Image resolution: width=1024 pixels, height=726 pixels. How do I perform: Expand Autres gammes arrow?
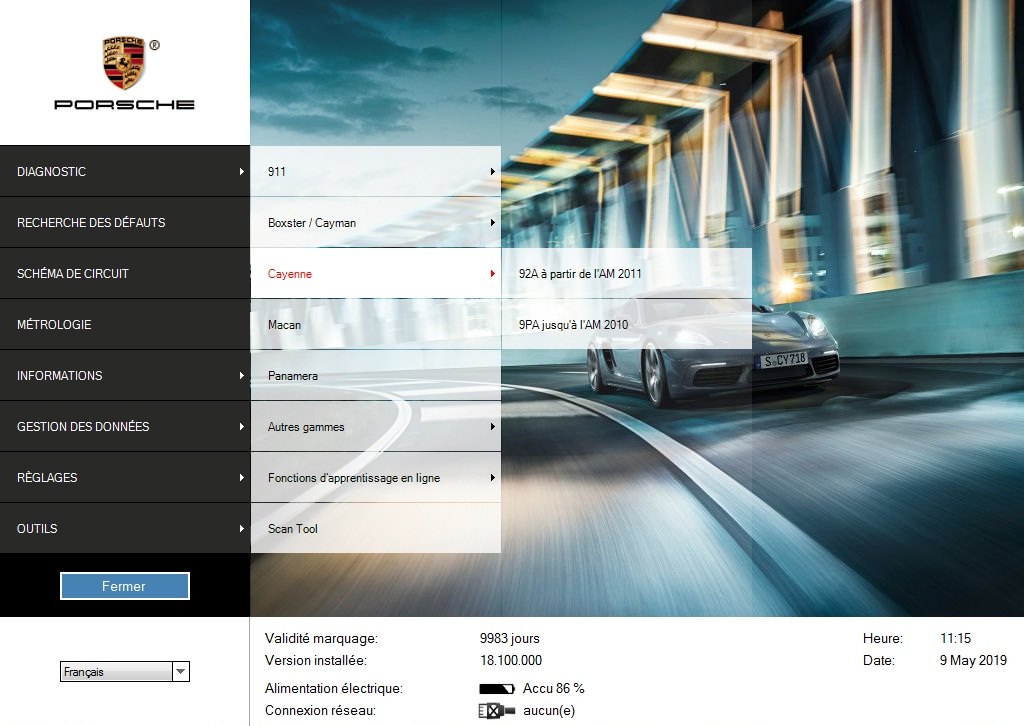pos(492,426)
